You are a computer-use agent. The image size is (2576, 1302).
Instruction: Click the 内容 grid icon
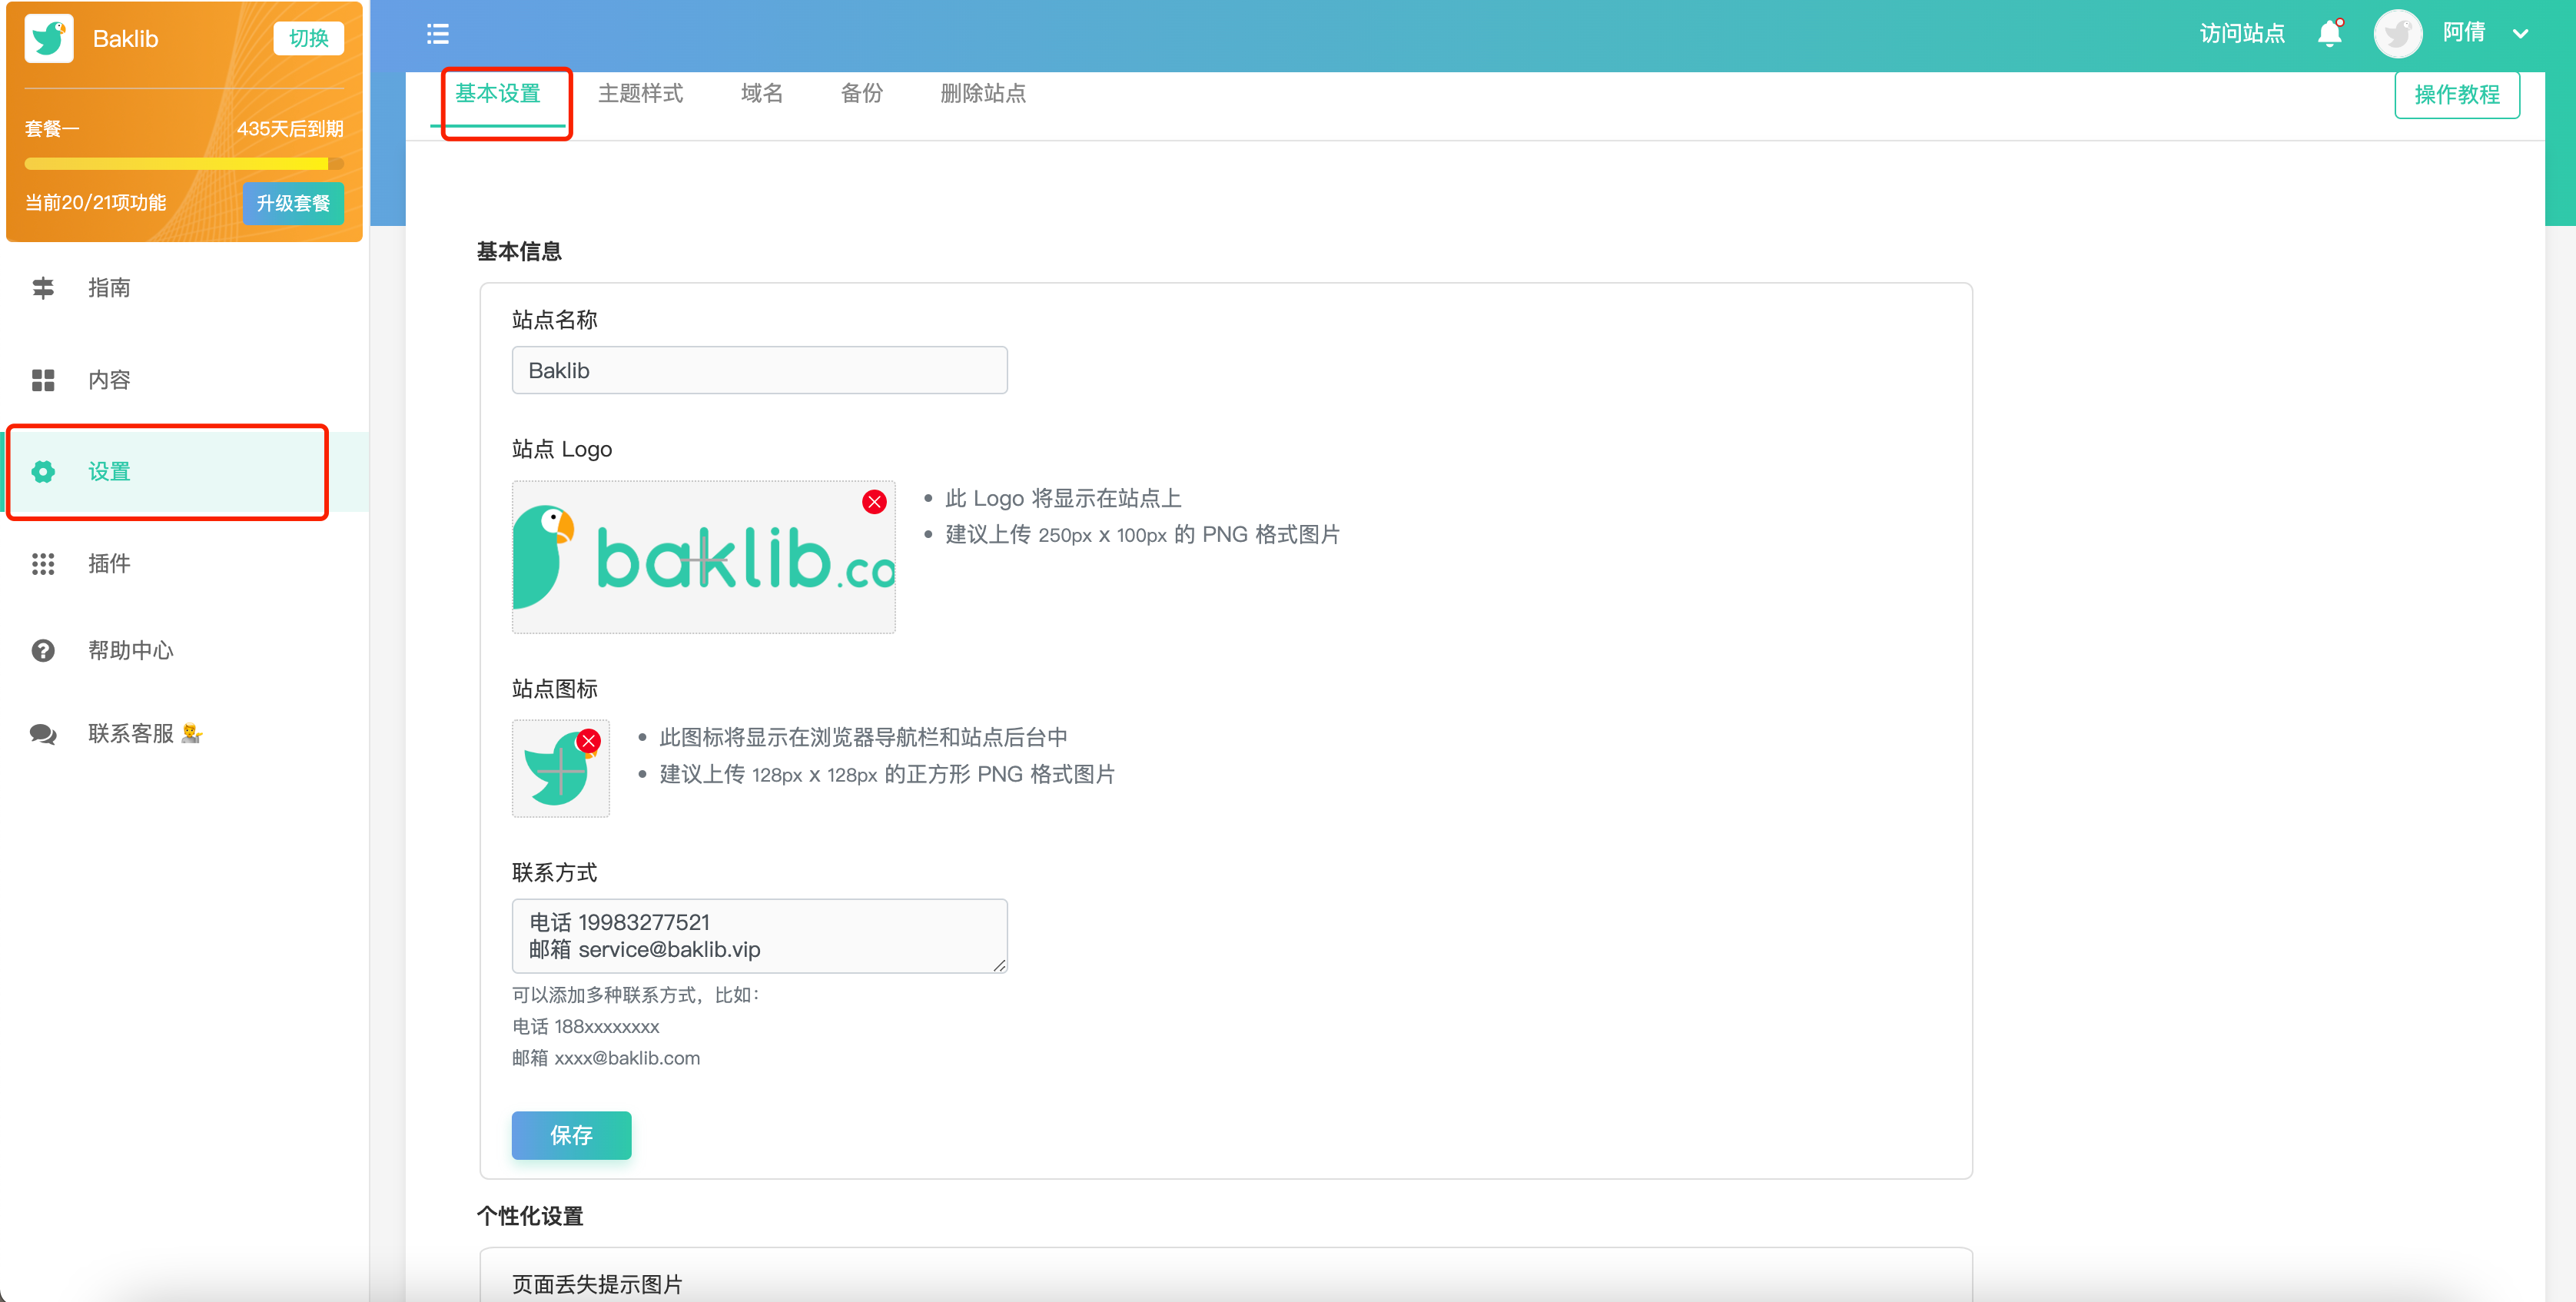pyautogui.click(x=43, y=380)
